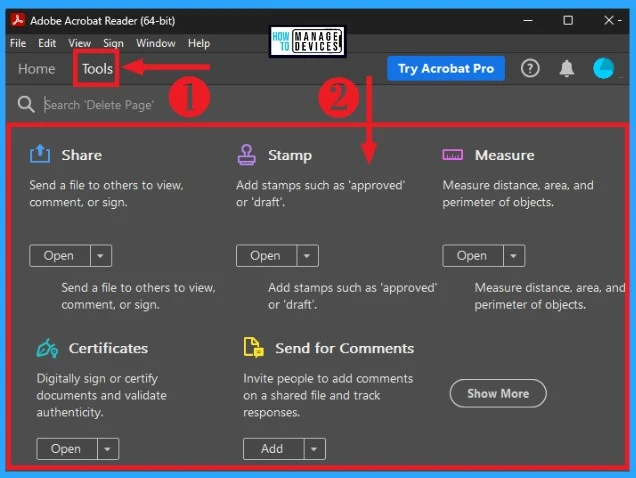This screenshot has width=636, height=478.
Task: Switch to the Home tab
Action: 37,69
